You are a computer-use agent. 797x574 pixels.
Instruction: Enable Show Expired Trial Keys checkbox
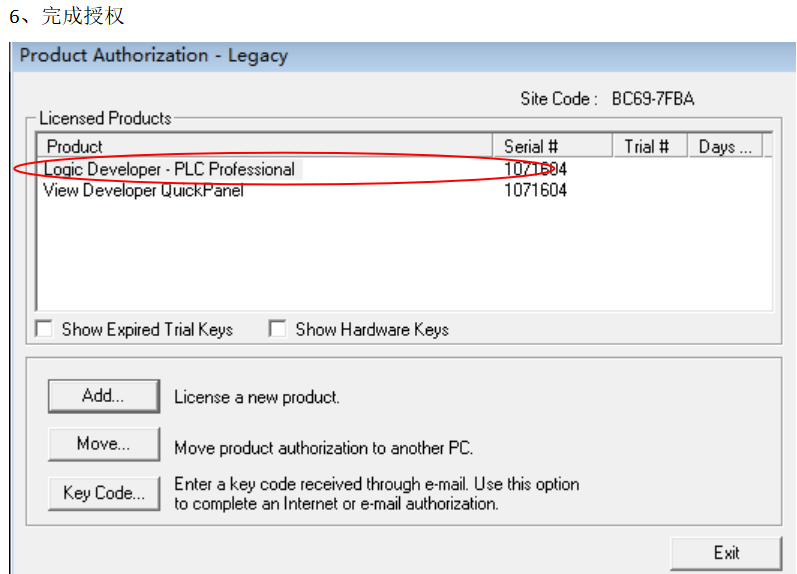click(x=44, y=329)
